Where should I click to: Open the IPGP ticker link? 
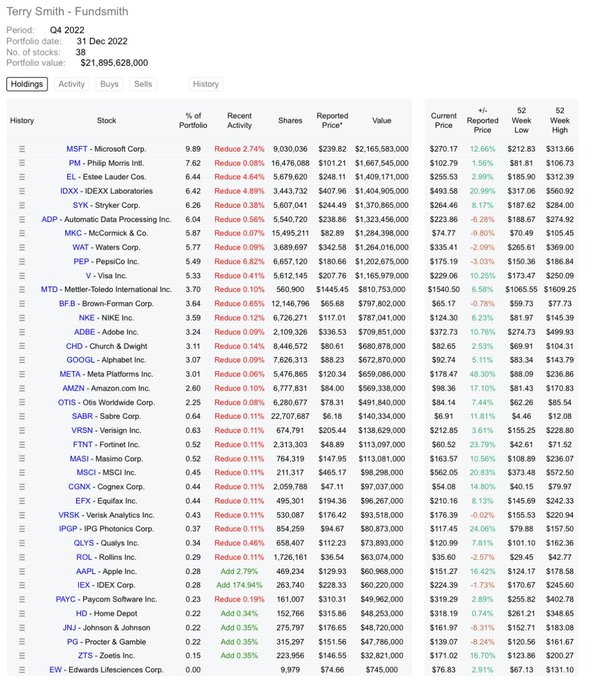pos(68,529)
